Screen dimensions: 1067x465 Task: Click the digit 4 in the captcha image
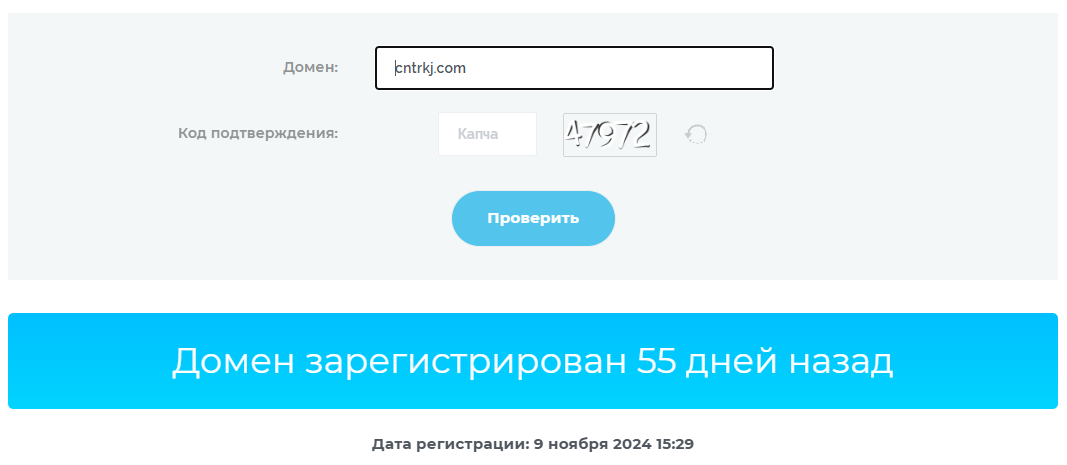coord(575,134)
